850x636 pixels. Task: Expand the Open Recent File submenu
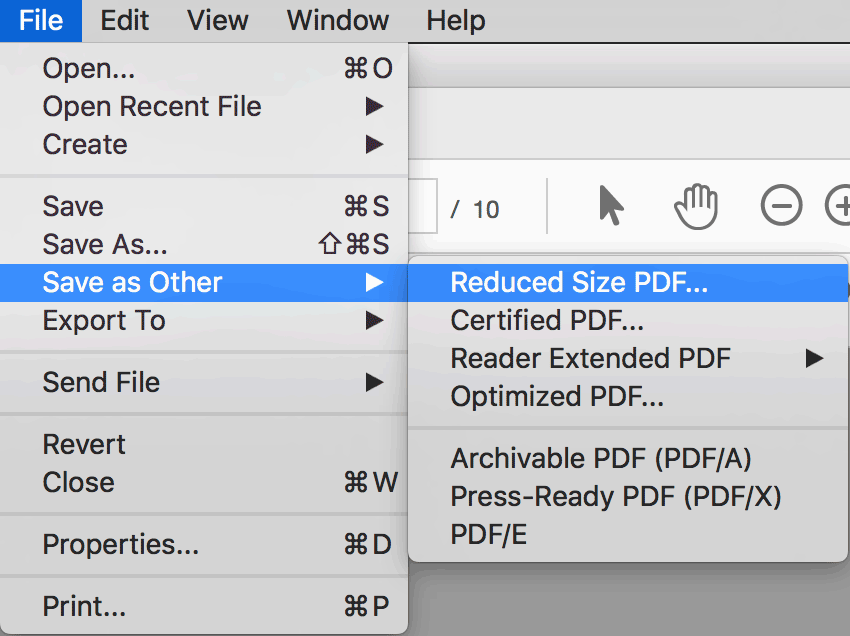pos(204,106)
